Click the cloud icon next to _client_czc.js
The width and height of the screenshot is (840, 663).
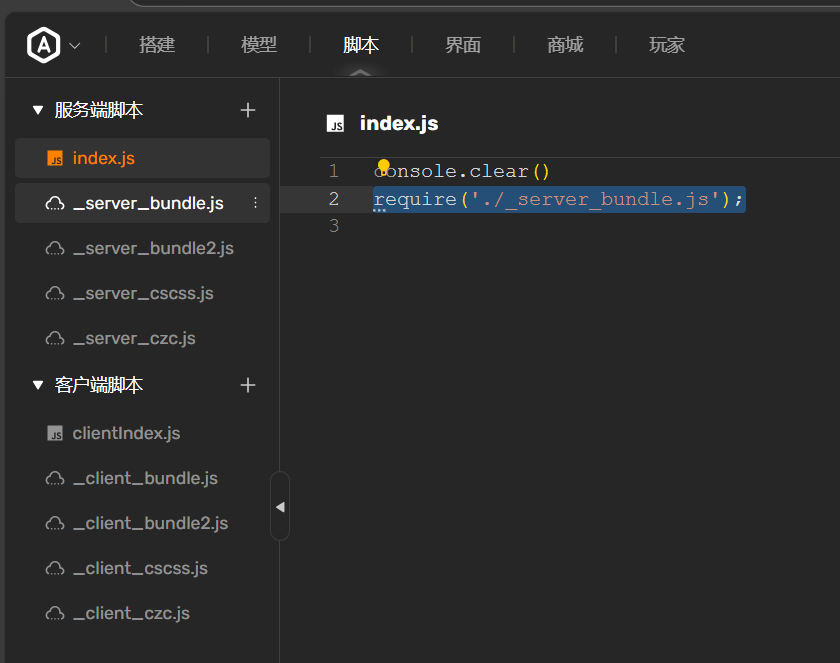click(x=55, y=613)
